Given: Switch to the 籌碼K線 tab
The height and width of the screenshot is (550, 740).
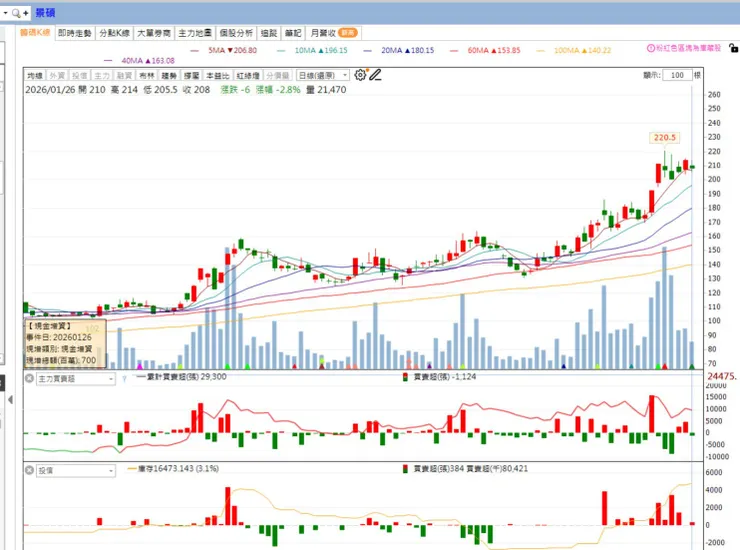Looking at the screenshot, I should click(x=35, y=33).
